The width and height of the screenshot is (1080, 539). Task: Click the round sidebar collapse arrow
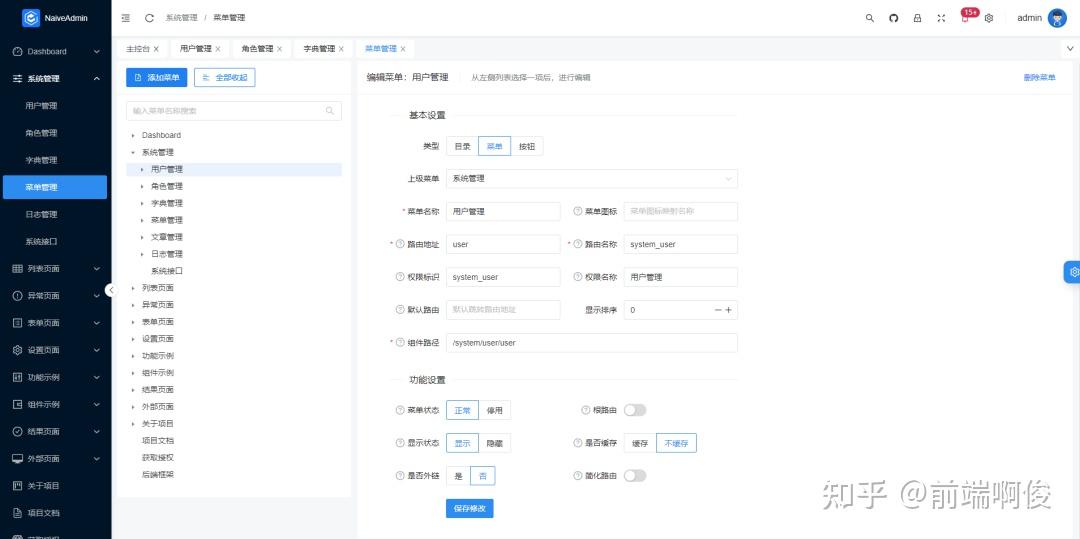[111, 290]
